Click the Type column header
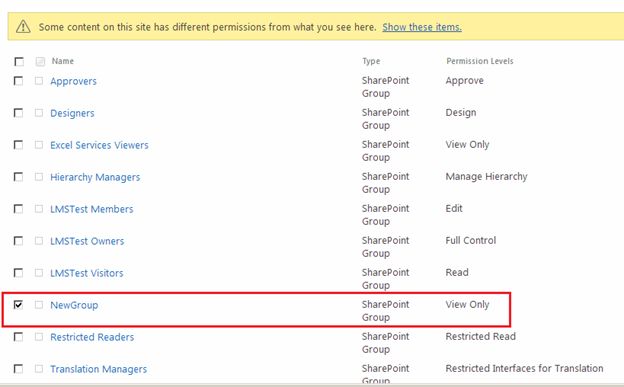 point(371,61)
